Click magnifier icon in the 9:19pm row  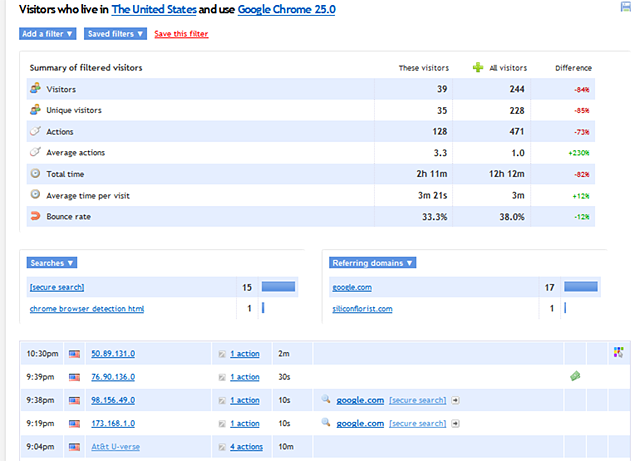326,424
